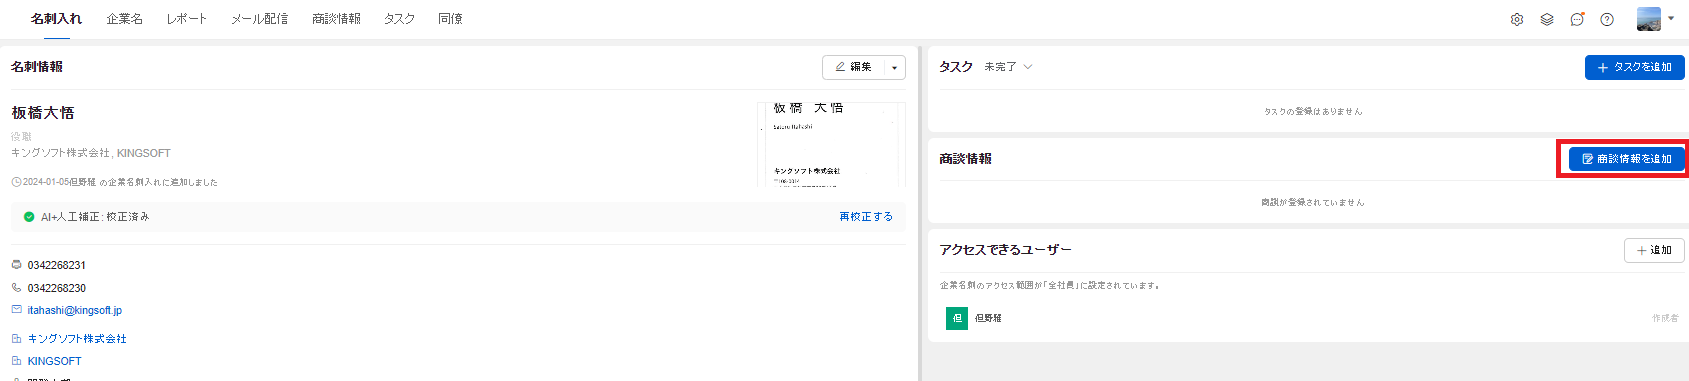Click the phone icon beside 0342268230
Viewport: 1689px width, 381px height.
[16, 288]
